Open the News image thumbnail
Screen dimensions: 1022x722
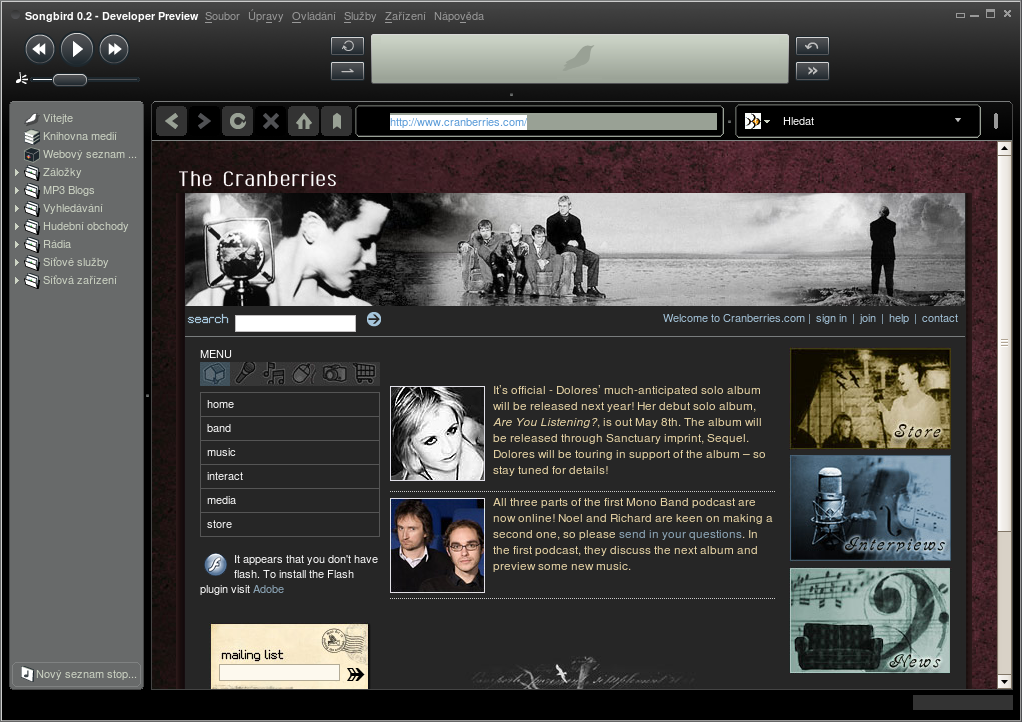point(870,620)
